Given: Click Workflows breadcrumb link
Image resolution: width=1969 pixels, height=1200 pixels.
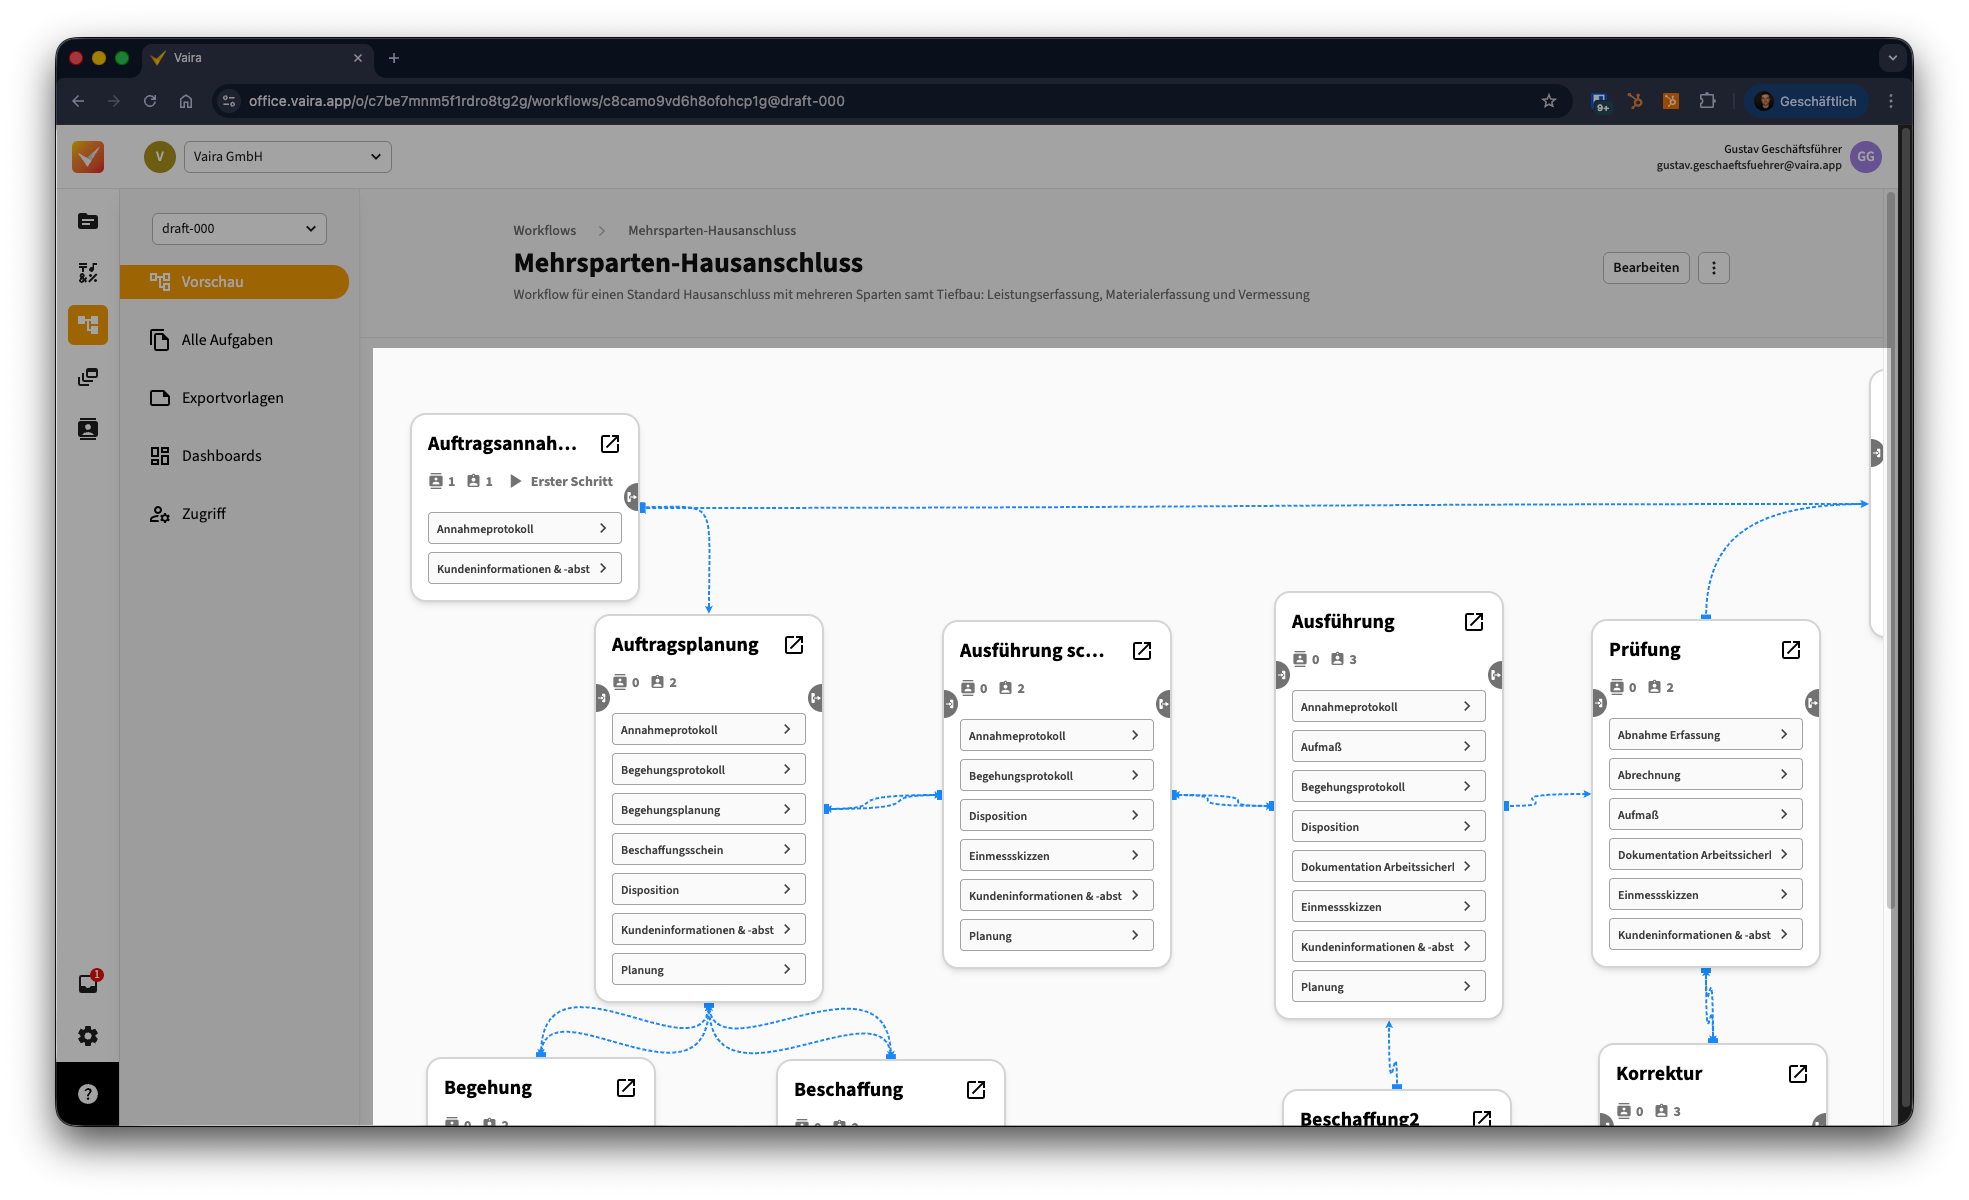Looking at the screenshot, I should [544, 231].
